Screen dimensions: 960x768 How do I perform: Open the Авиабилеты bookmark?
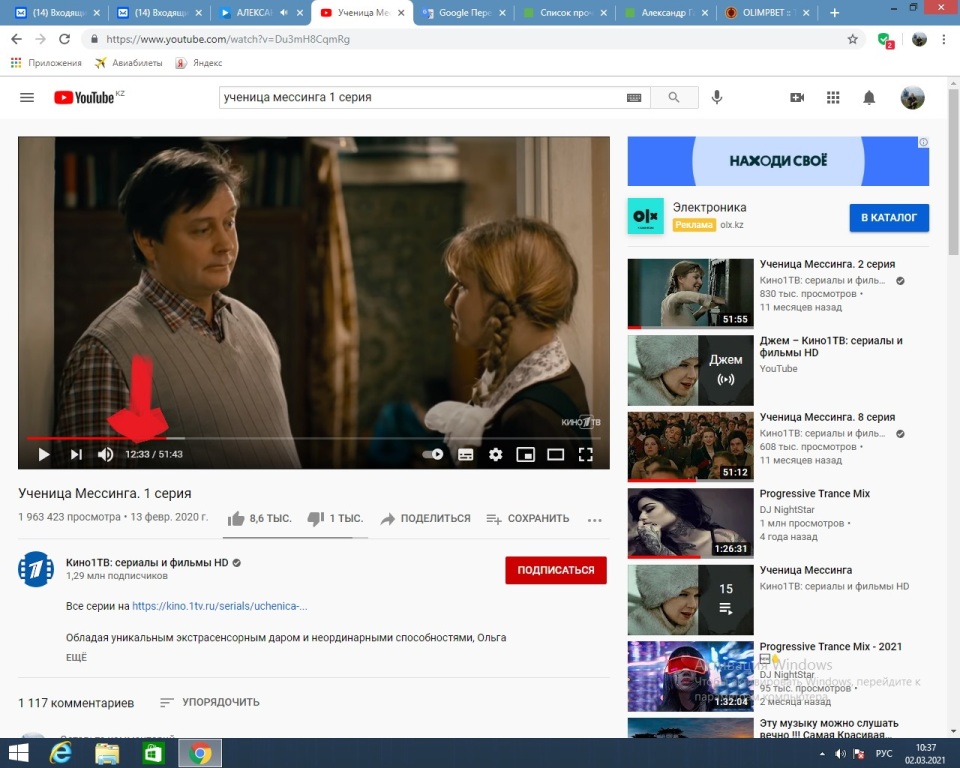coord(129,63)
